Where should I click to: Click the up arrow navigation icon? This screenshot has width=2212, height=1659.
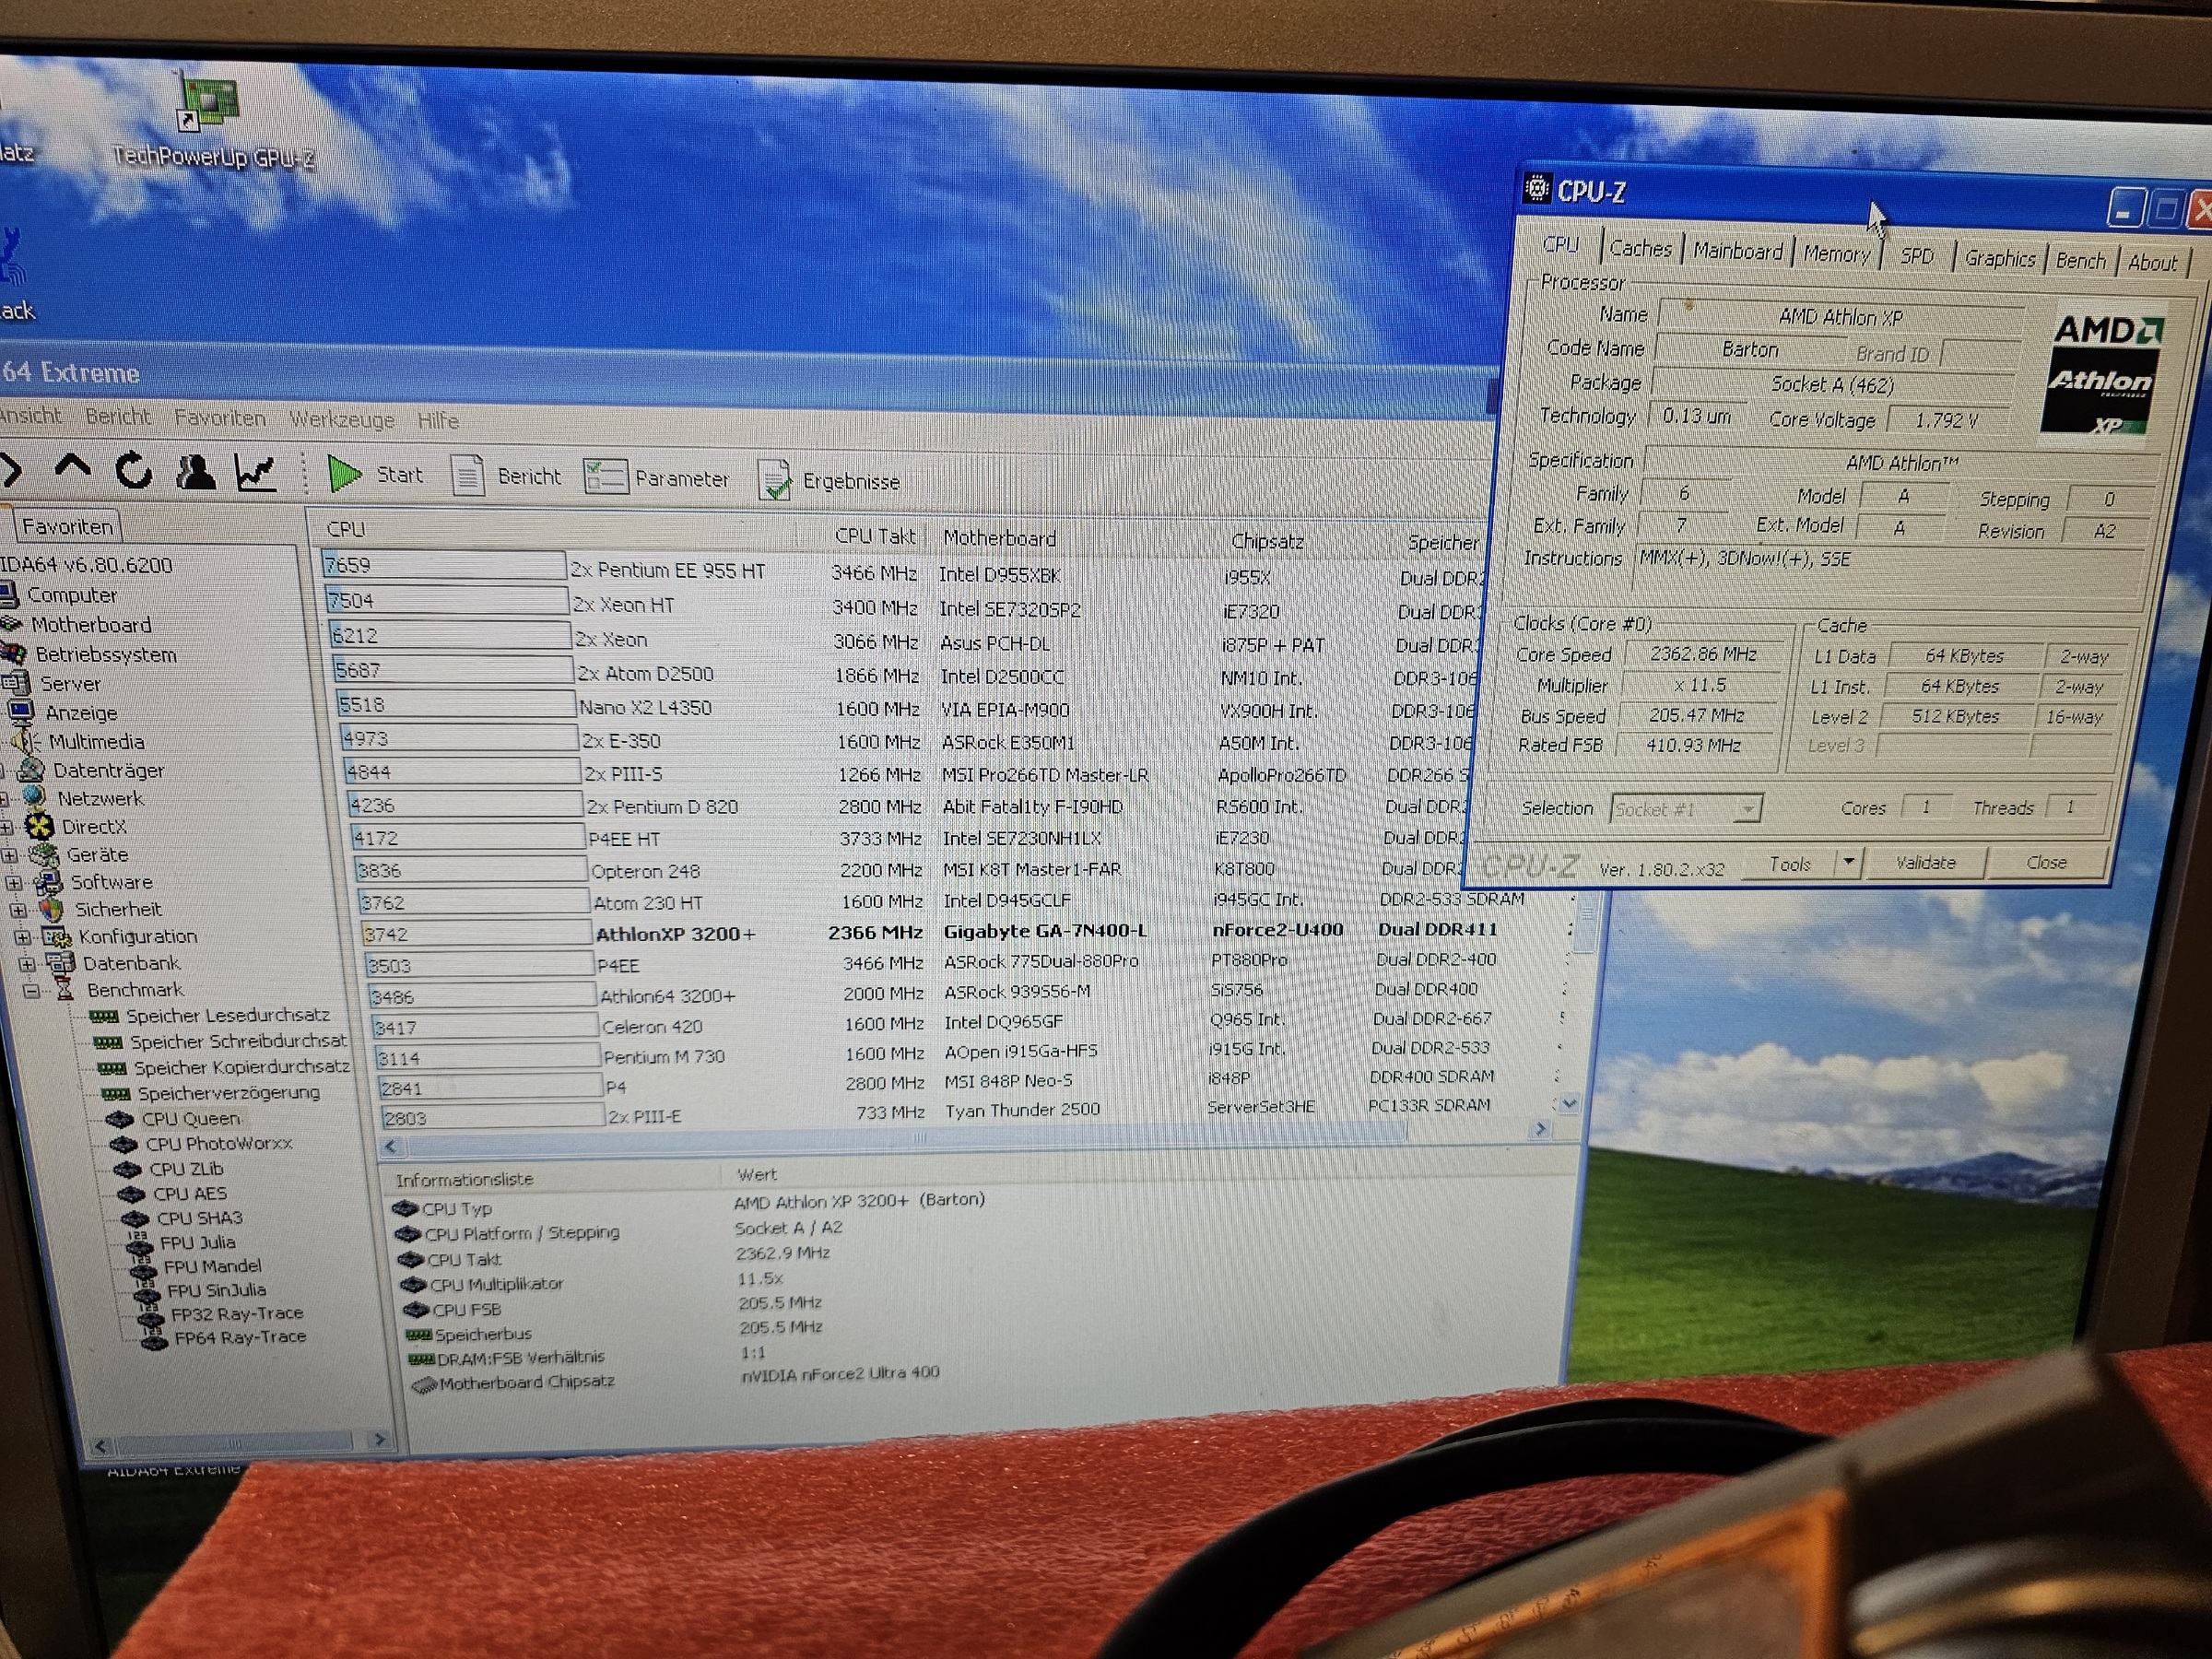[x=73, y=467]
